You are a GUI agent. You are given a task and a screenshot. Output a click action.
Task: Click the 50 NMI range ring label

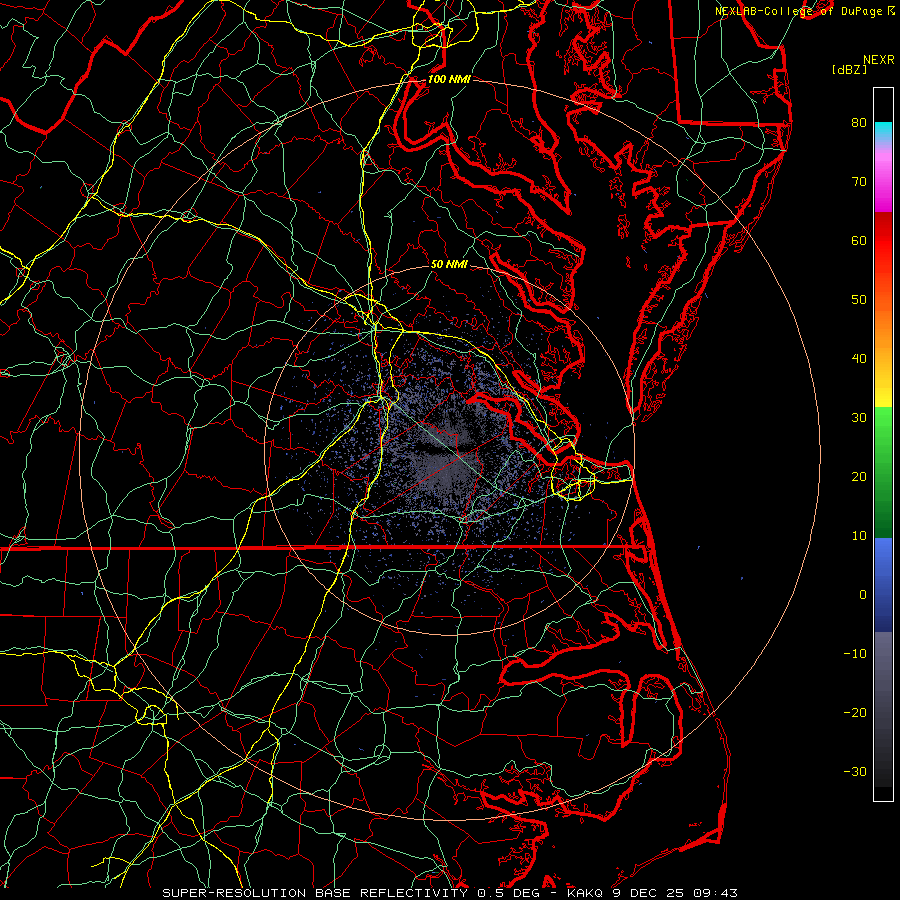coord(449,264)
